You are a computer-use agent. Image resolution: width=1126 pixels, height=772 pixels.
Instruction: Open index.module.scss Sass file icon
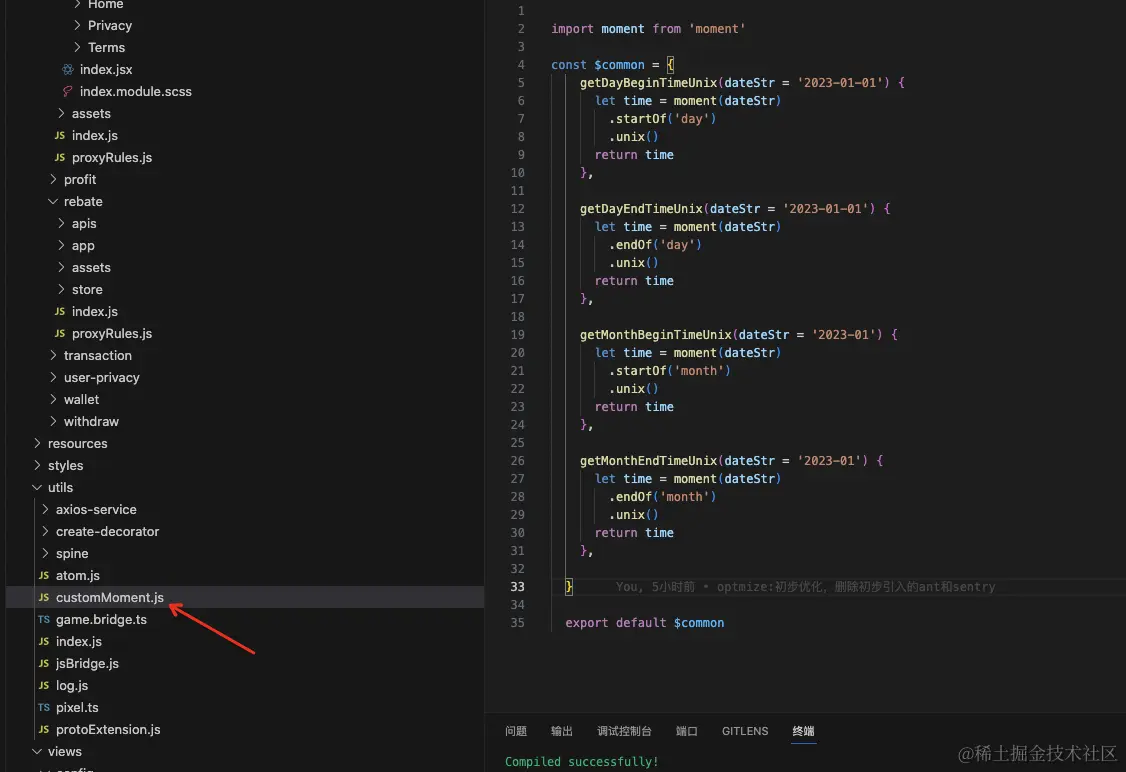(68, 91)
